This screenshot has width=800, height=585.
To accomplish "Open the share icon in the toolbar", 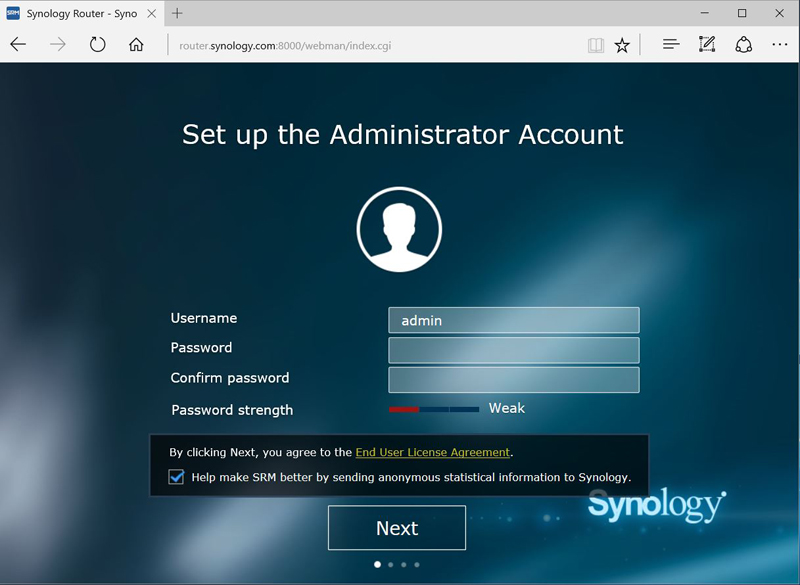I will click(x=743, y=44).
